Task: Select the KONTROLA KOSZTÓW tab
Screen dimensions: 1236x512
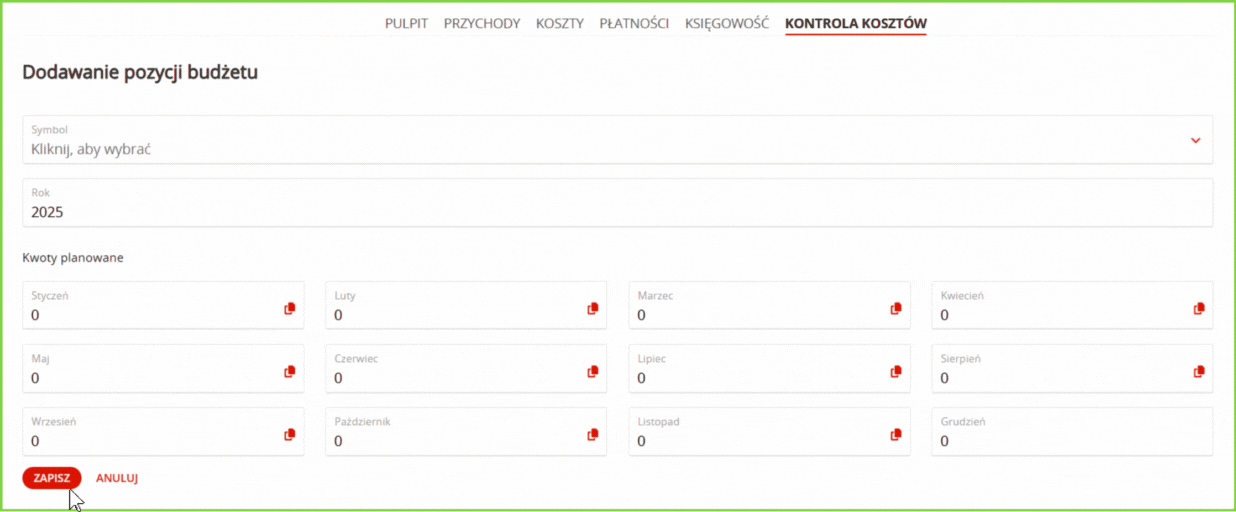Action: click(x=856, y=23)
